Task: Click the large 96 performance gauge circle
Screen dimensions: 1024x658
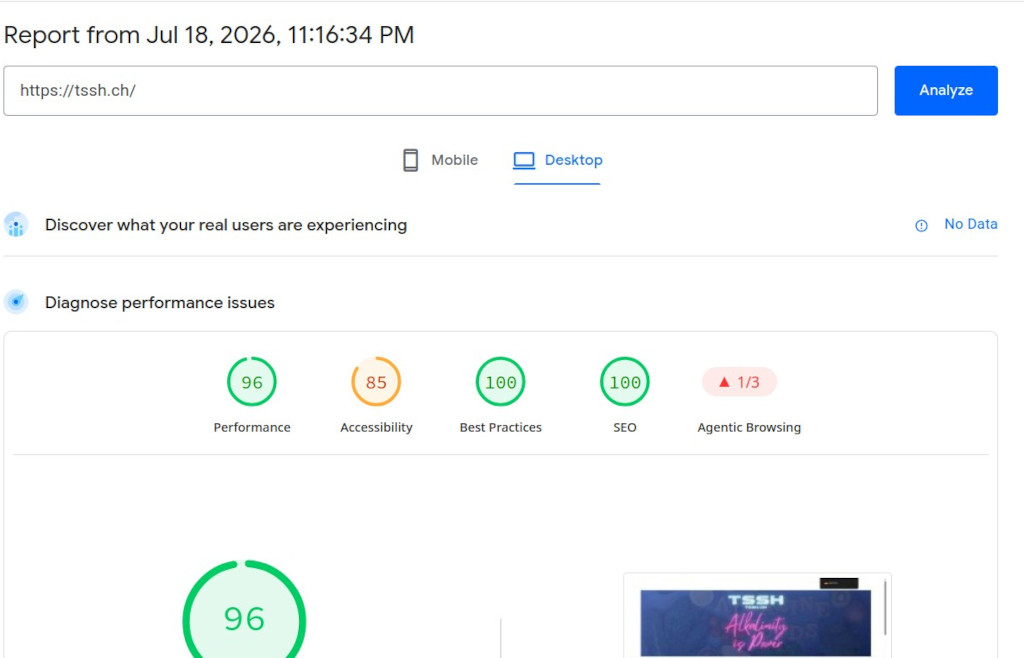Action: click(244, 614)
